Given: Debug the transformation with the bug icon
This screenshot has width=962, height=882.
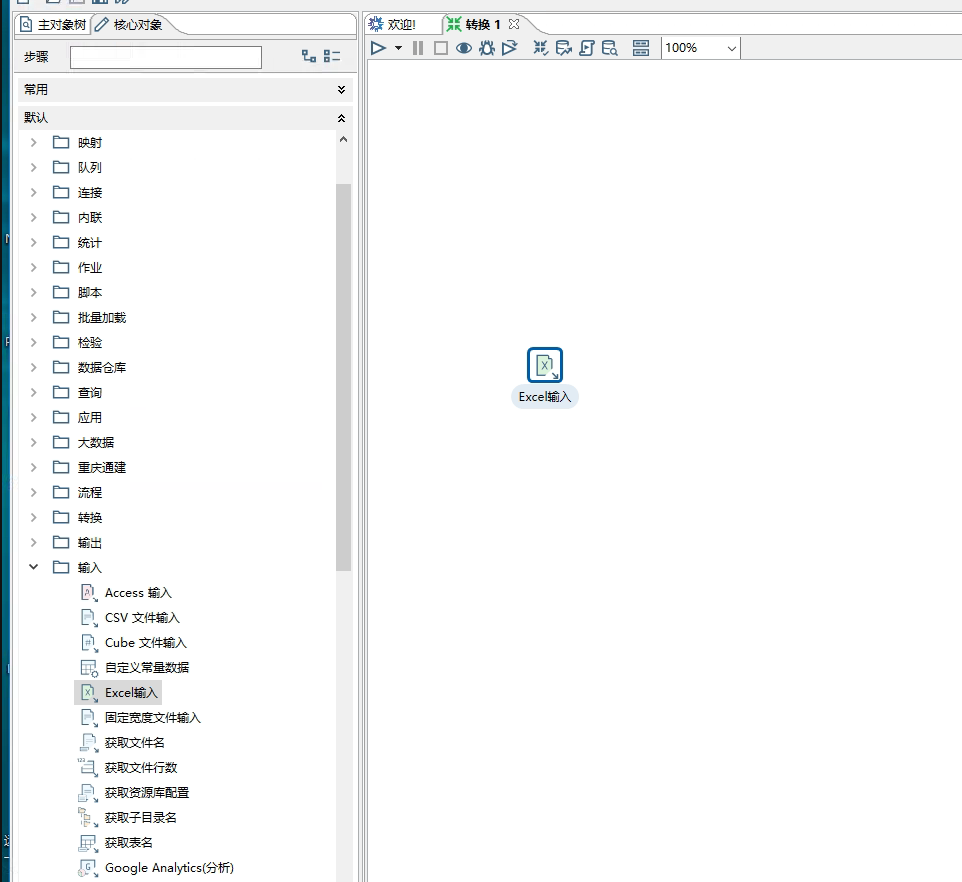Looking at the screenshot, I should click(x=487, y=48).
